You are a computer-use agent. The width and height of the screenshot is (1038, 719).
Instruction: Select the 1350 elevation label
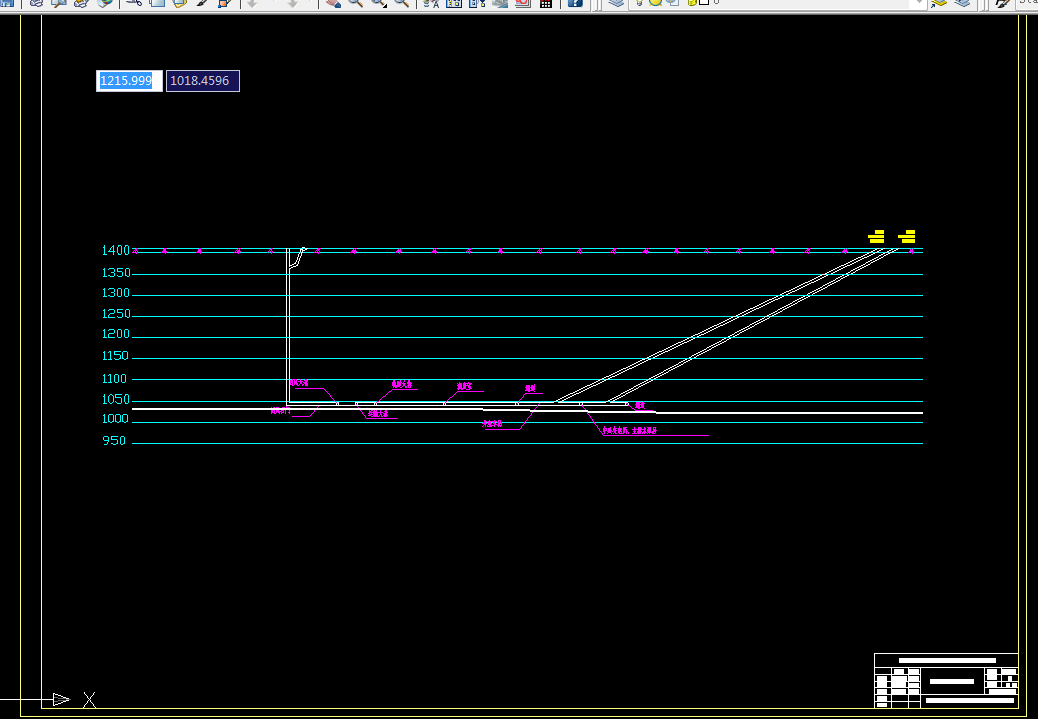(x=117, y=273)
